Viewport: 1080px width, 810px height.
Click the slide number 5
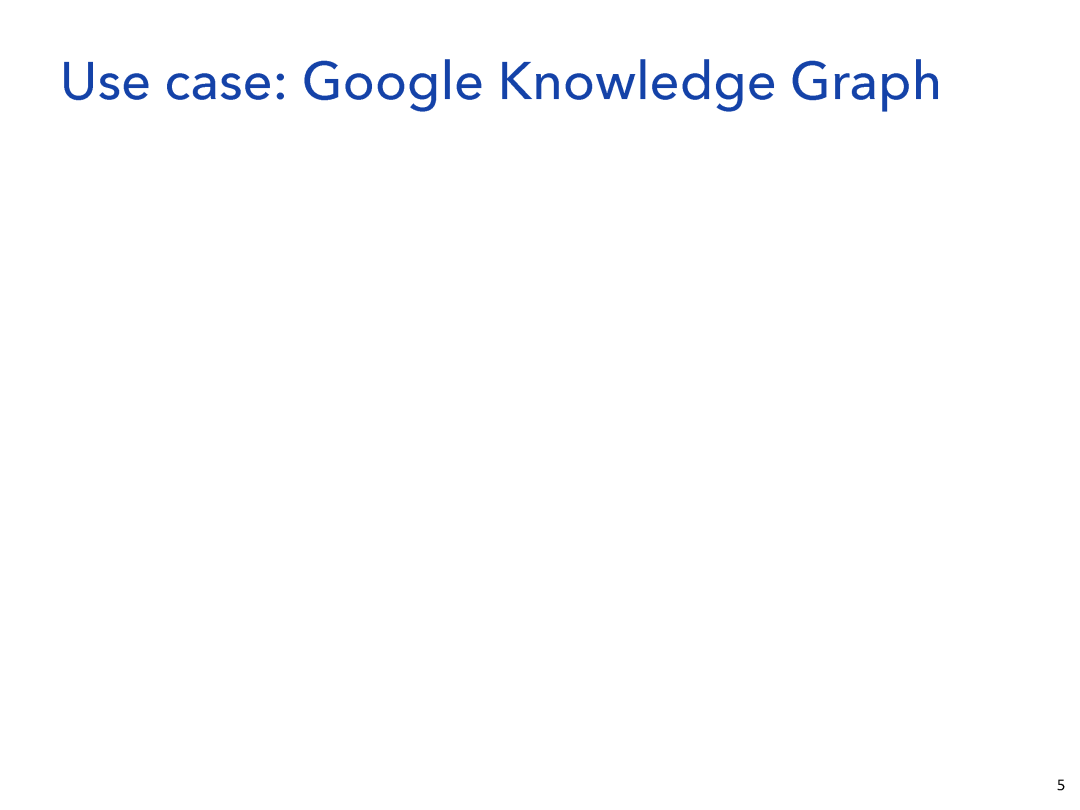pos(1061,785)
